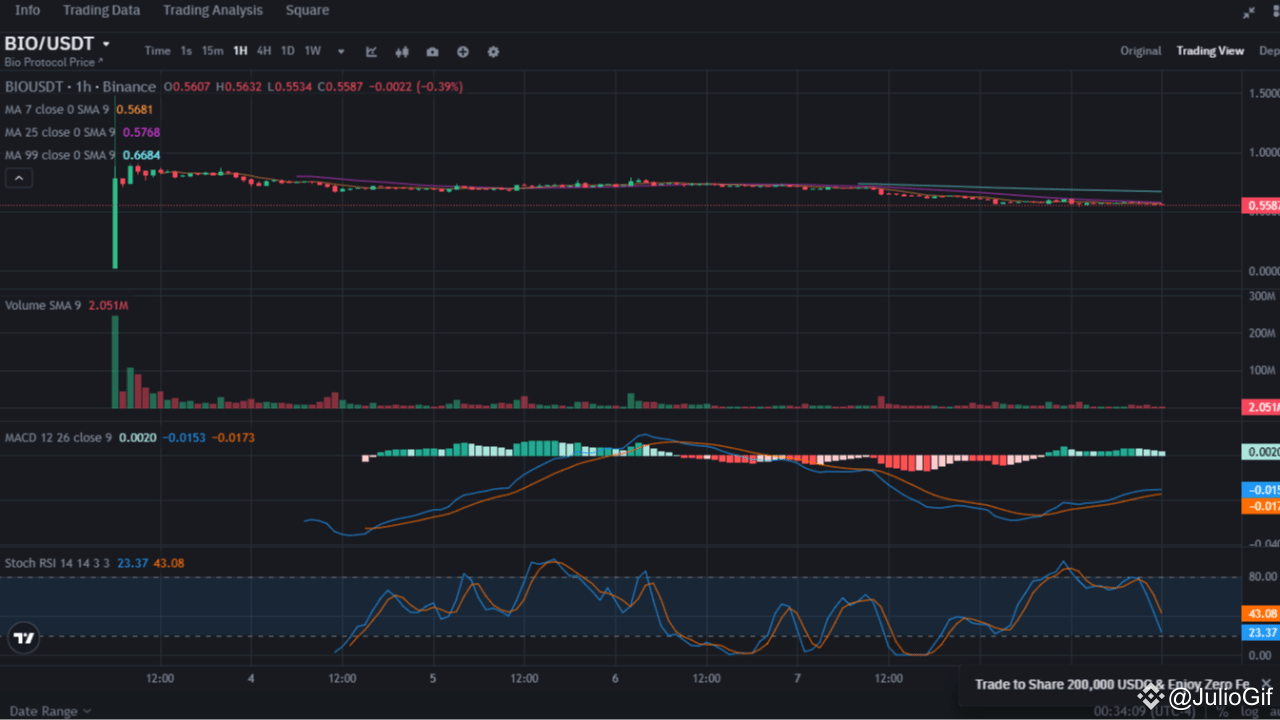Dismiss the 200,000 USDC trade promotion banner
The image size is (1280, 720).
tap(1266, 685)
